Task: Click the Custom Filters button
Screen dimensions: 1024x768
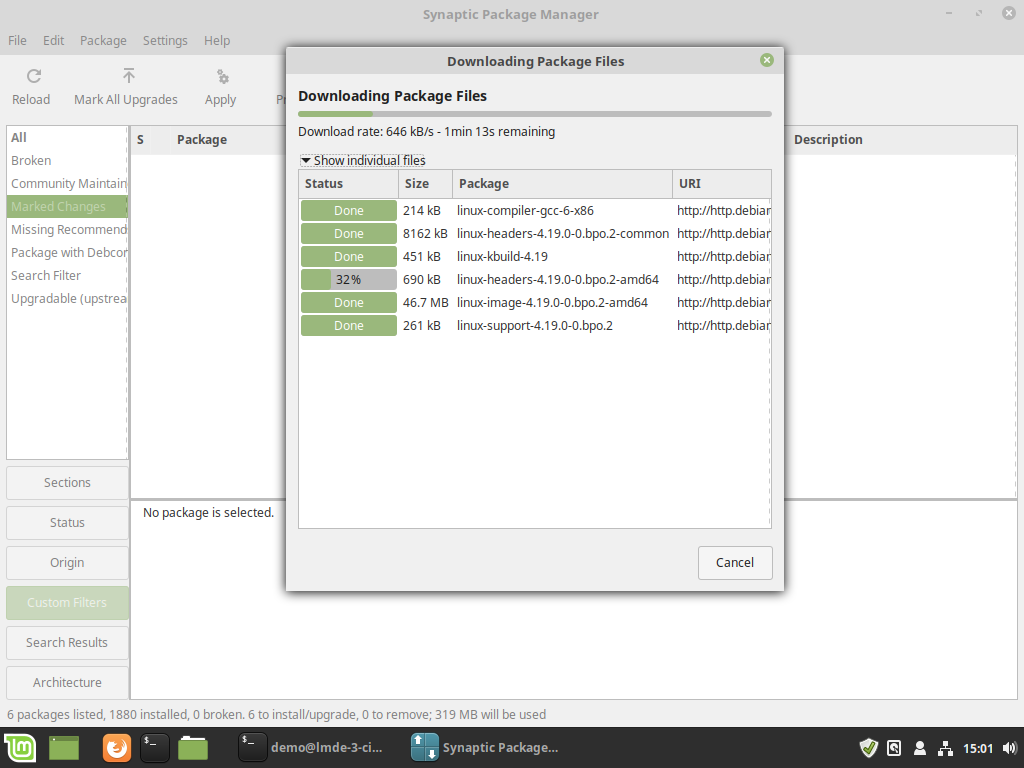Action: click(x=67, y=603)
